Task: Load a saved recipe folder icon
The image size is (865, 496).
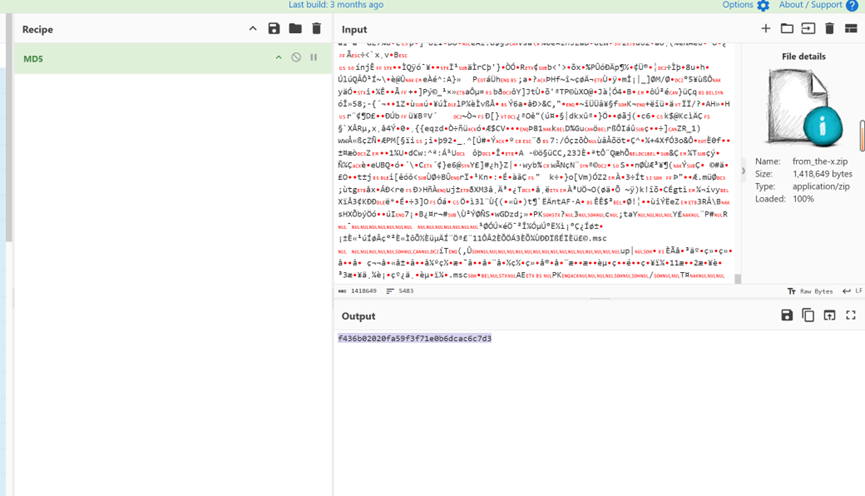Action: coord(295,29)
